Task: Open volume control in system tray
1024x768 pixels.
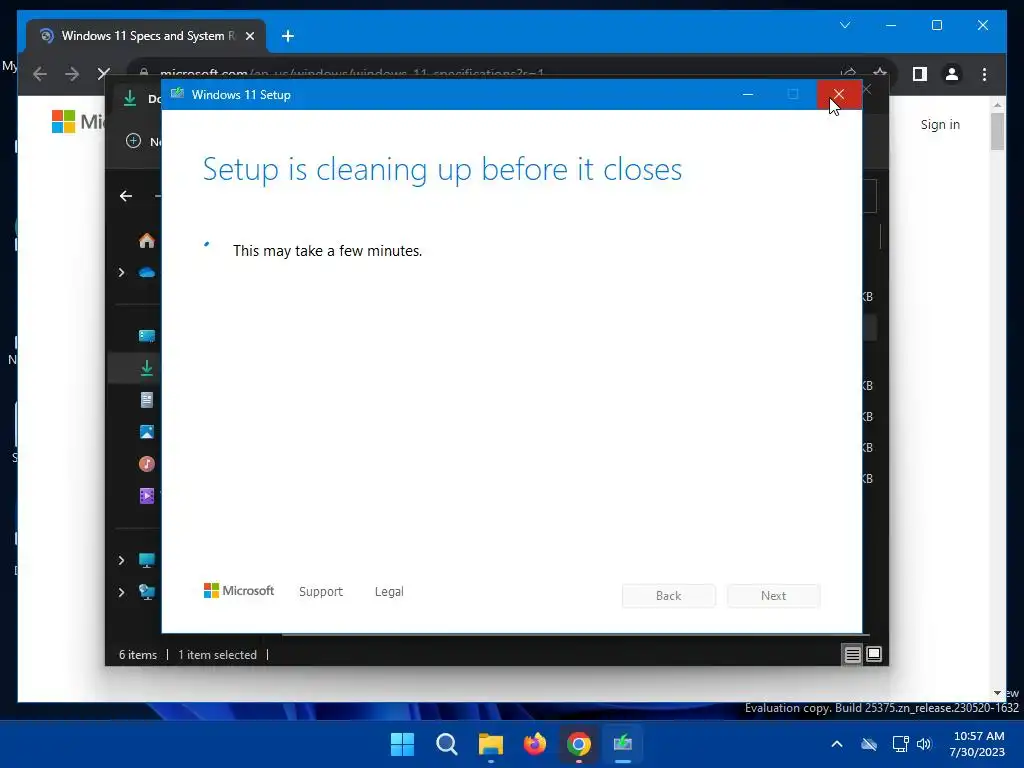Action: [x=924, y=744]
